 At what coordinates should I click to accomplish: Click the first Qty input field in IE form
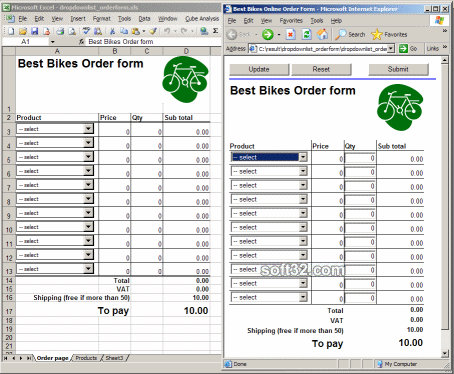click(360, 158)
